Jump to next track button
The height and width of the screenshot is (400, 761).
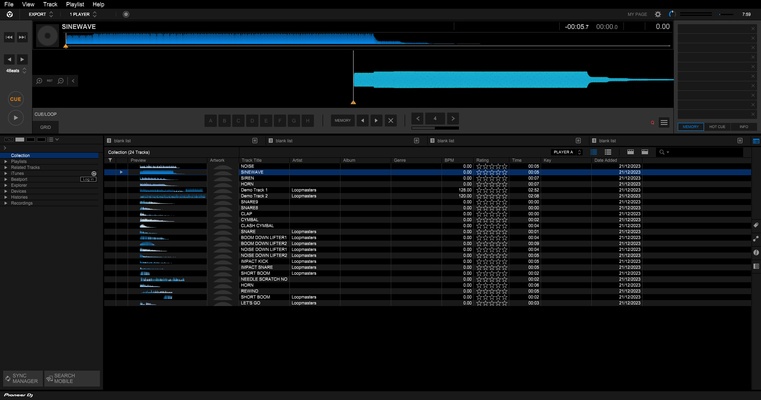[22, 37]
